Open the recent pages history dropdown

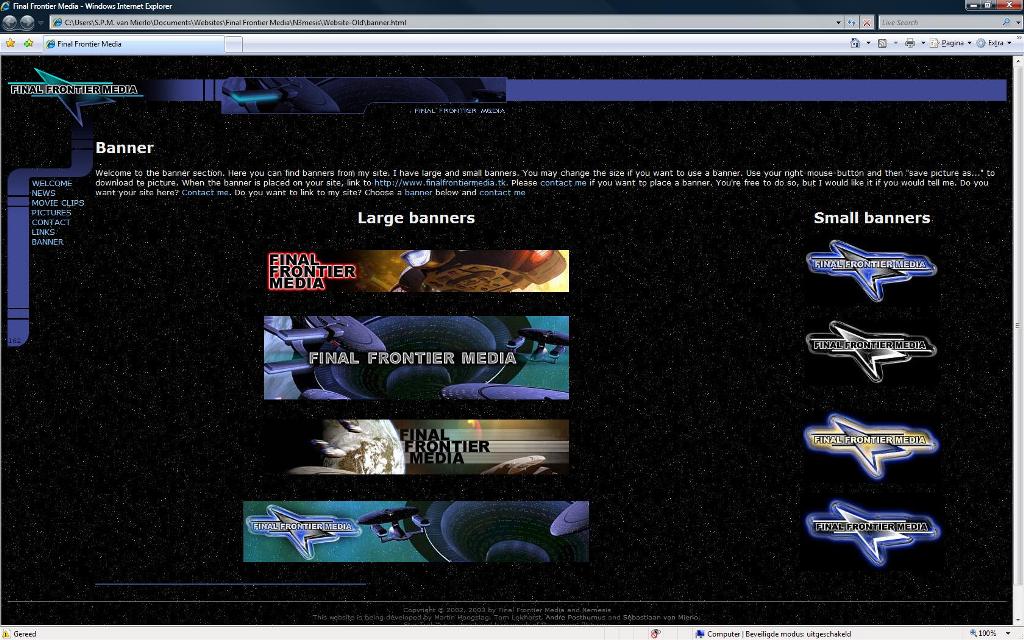click(40, 22)
